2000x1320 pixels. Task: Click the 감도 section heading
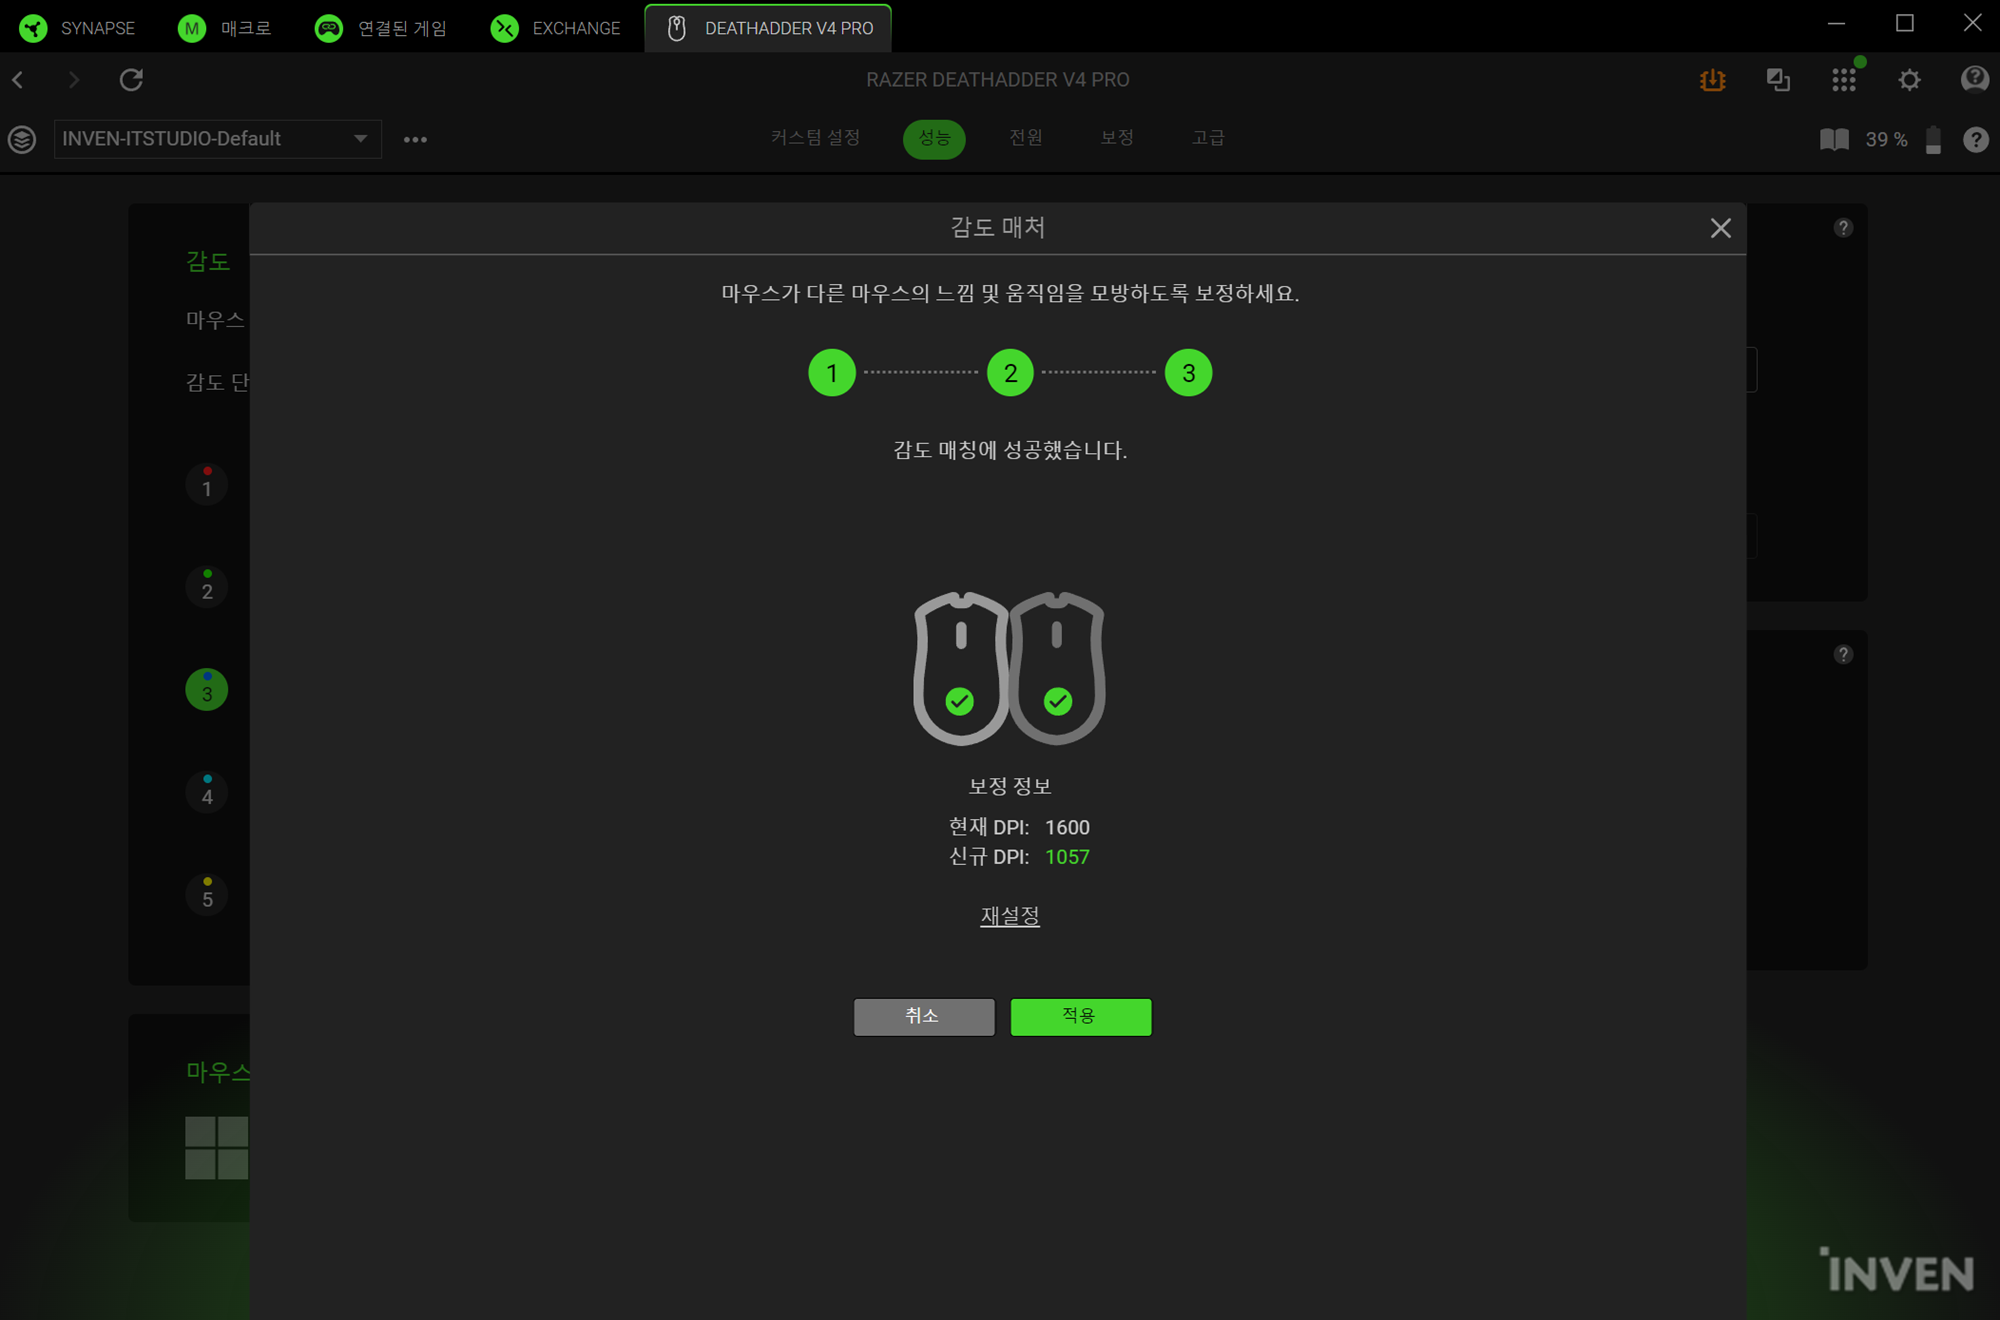(x=208, y=261)
